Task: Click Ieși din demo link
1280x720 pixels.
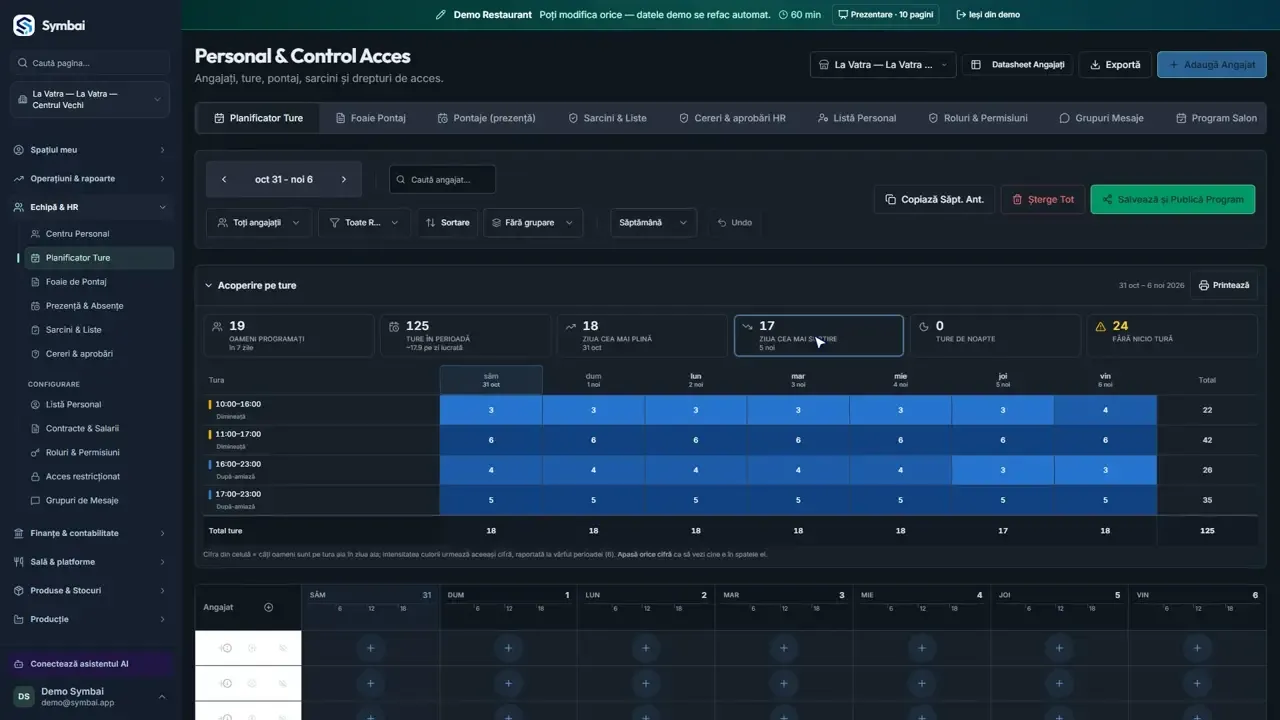Action: (x=988, y=15)
